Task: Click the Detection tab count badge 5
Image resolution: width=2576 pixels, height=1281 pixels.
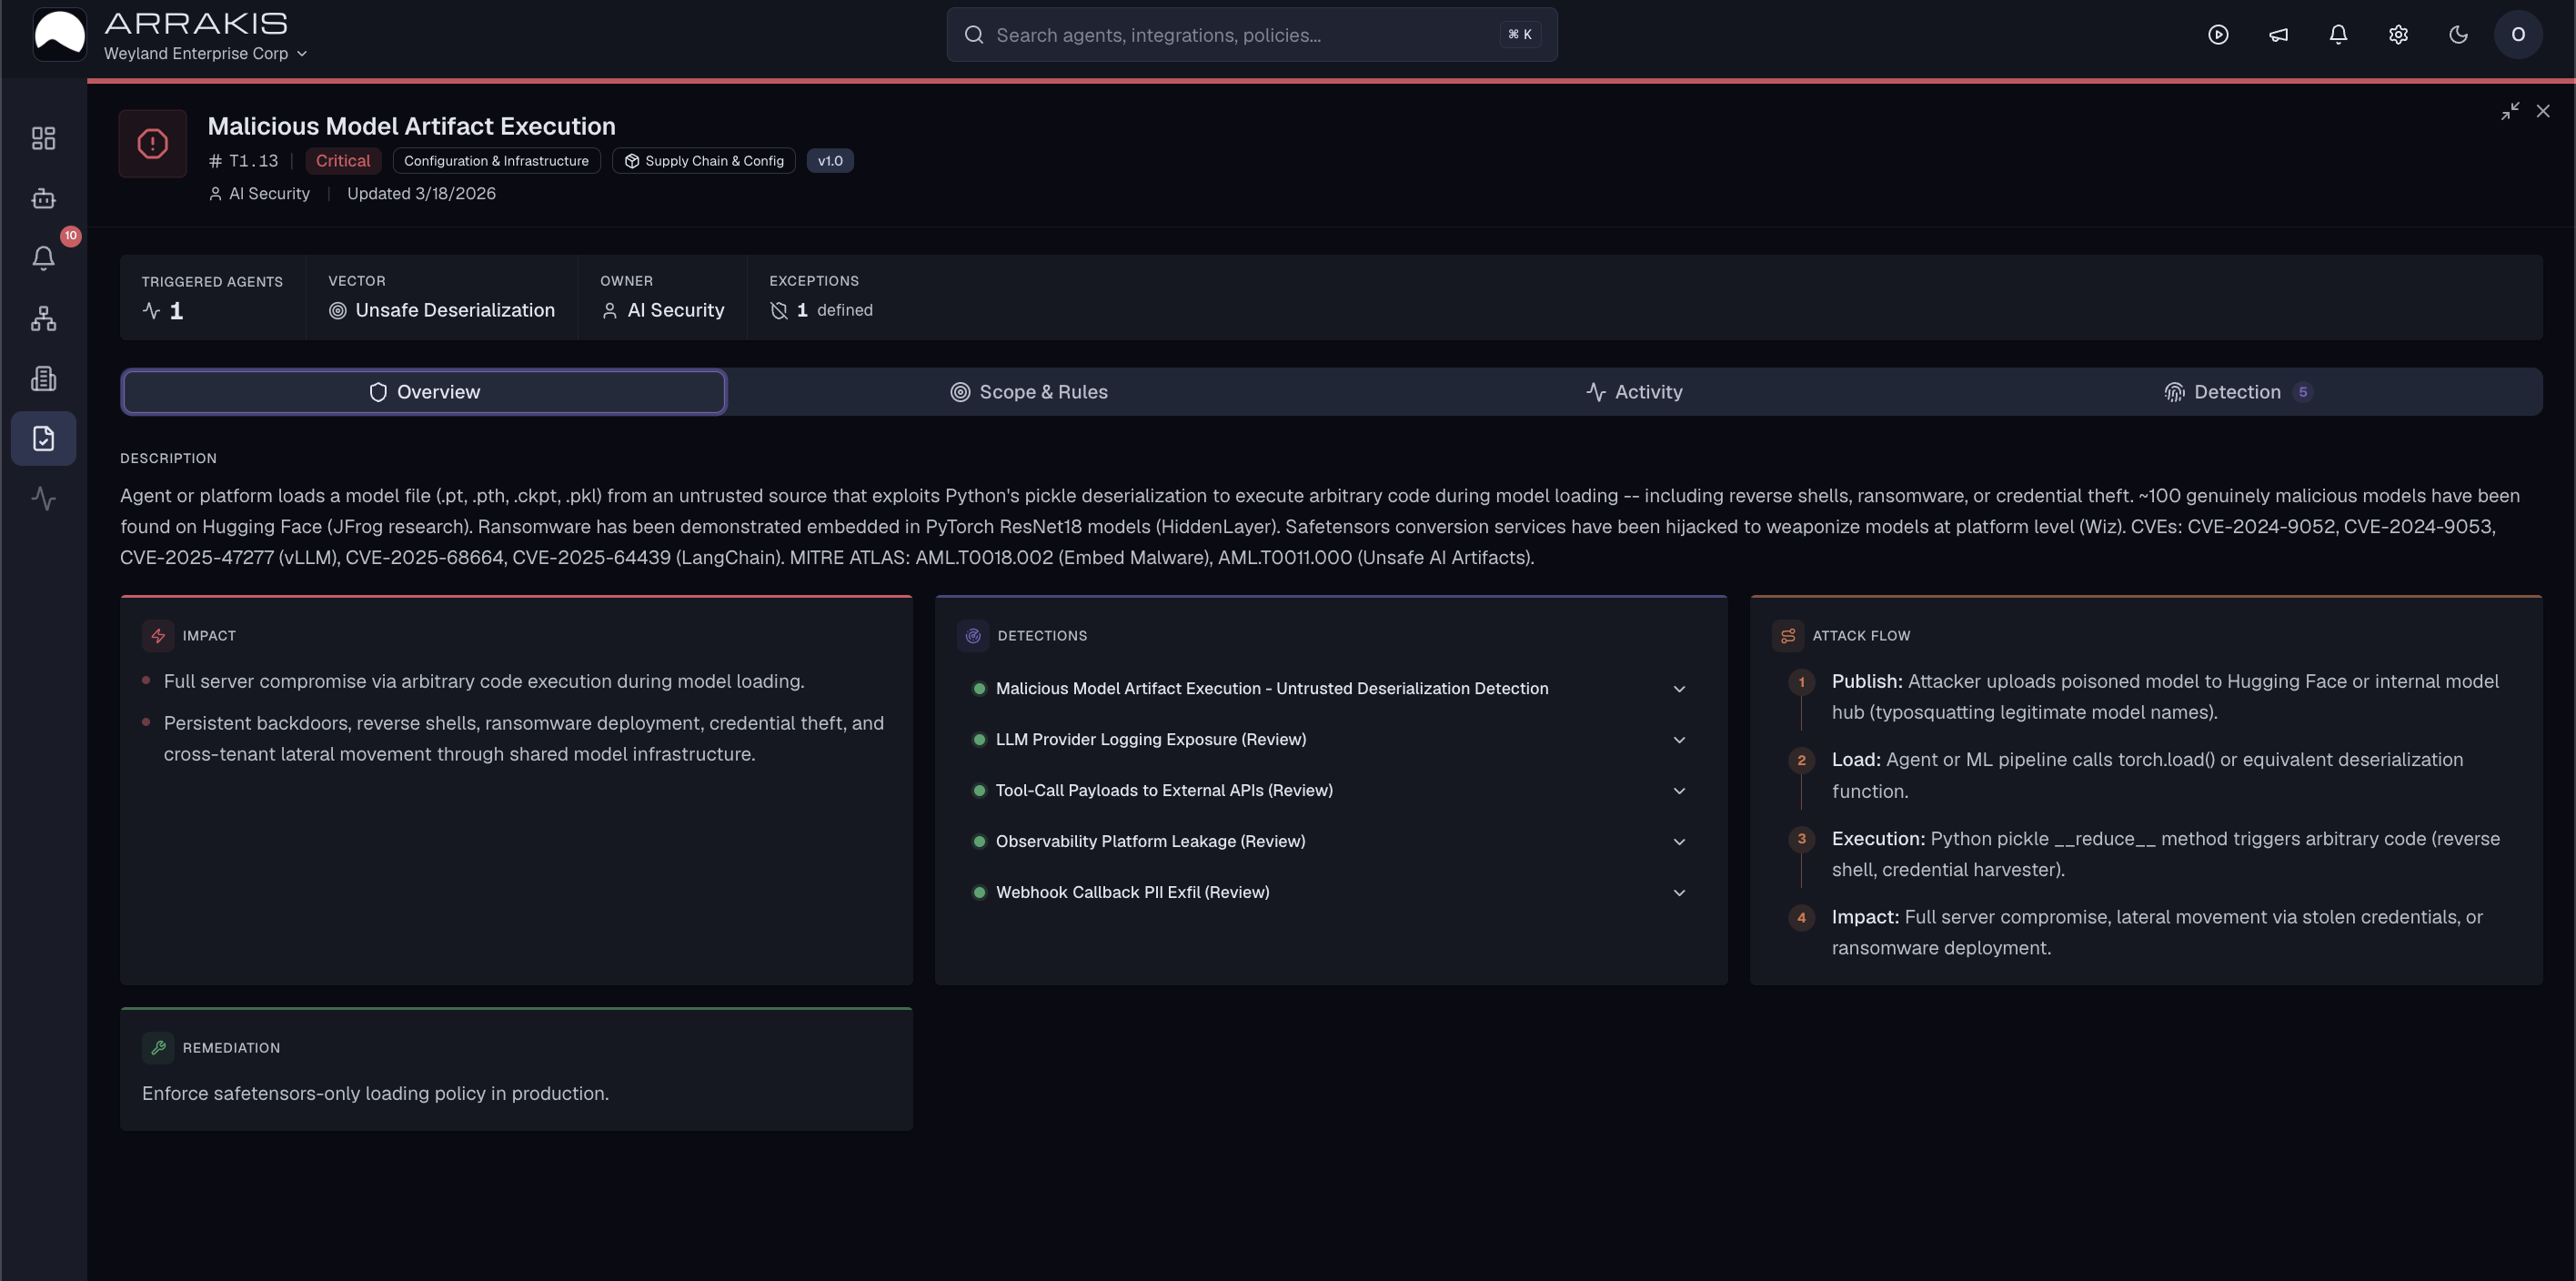Action: click(x=2303, y=392)
